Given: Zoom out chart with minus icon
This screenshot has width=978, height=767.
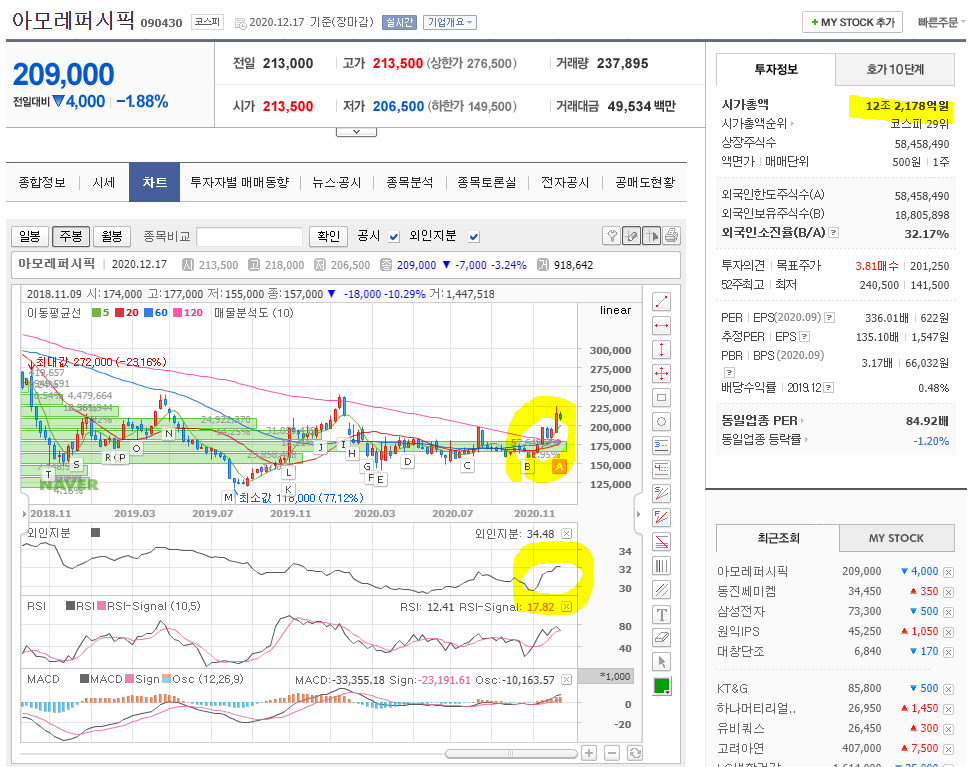Looking at the screenshot, I should coord(612,753).
